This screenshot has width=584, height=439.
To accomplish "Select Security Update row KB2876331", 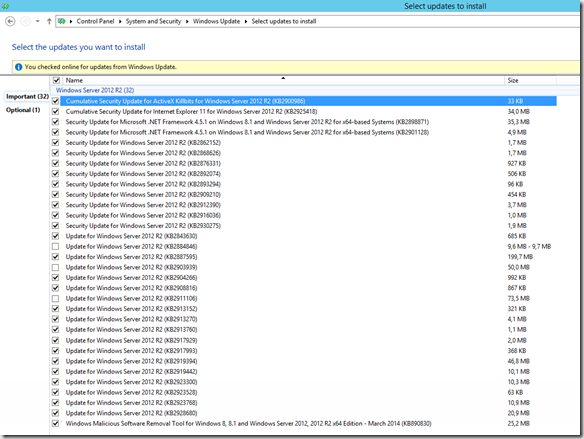I will pos(304,163).
